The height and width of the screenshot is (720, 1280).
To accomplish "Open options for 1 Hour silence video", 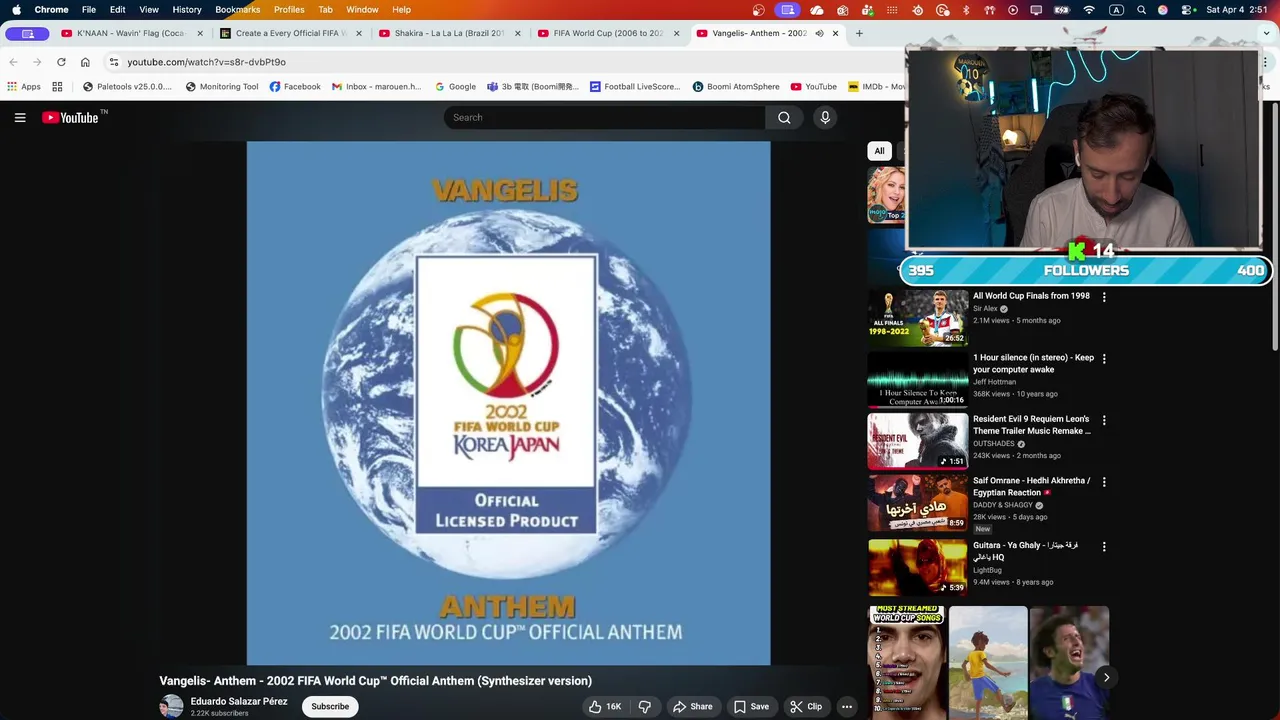I will click(x=1104, y=358).
